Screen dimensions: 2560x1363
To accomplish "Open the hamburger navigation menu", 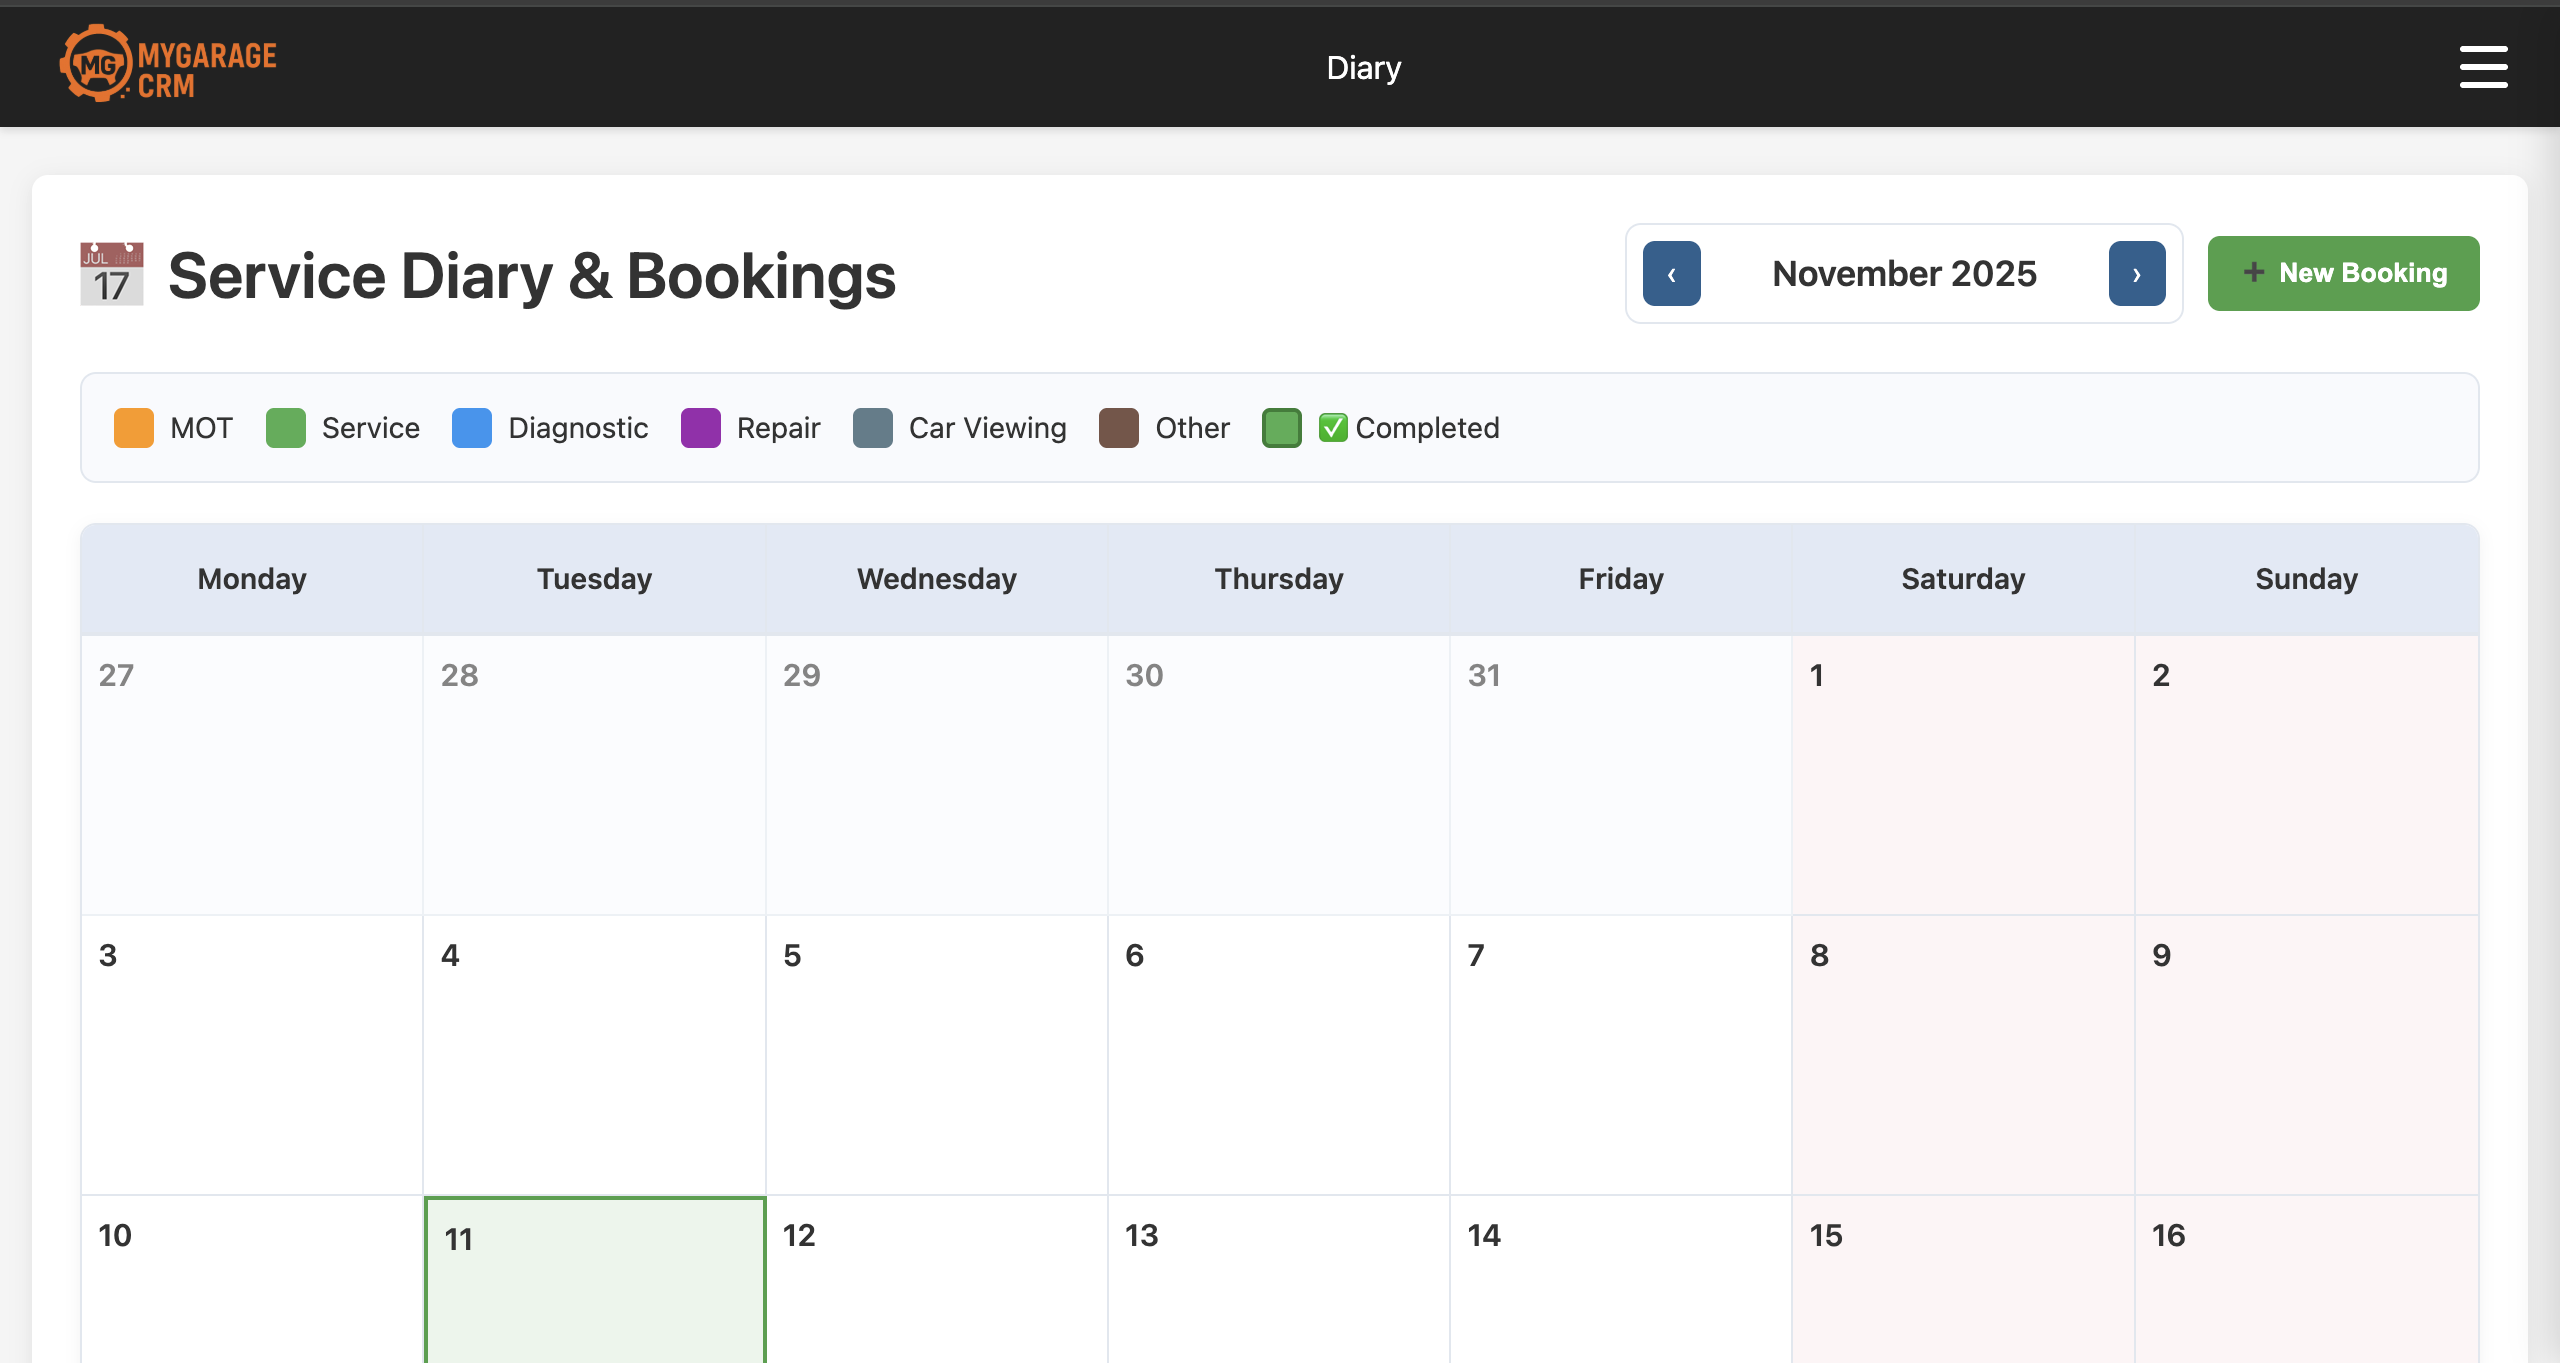I will (x=2484, y=66).
